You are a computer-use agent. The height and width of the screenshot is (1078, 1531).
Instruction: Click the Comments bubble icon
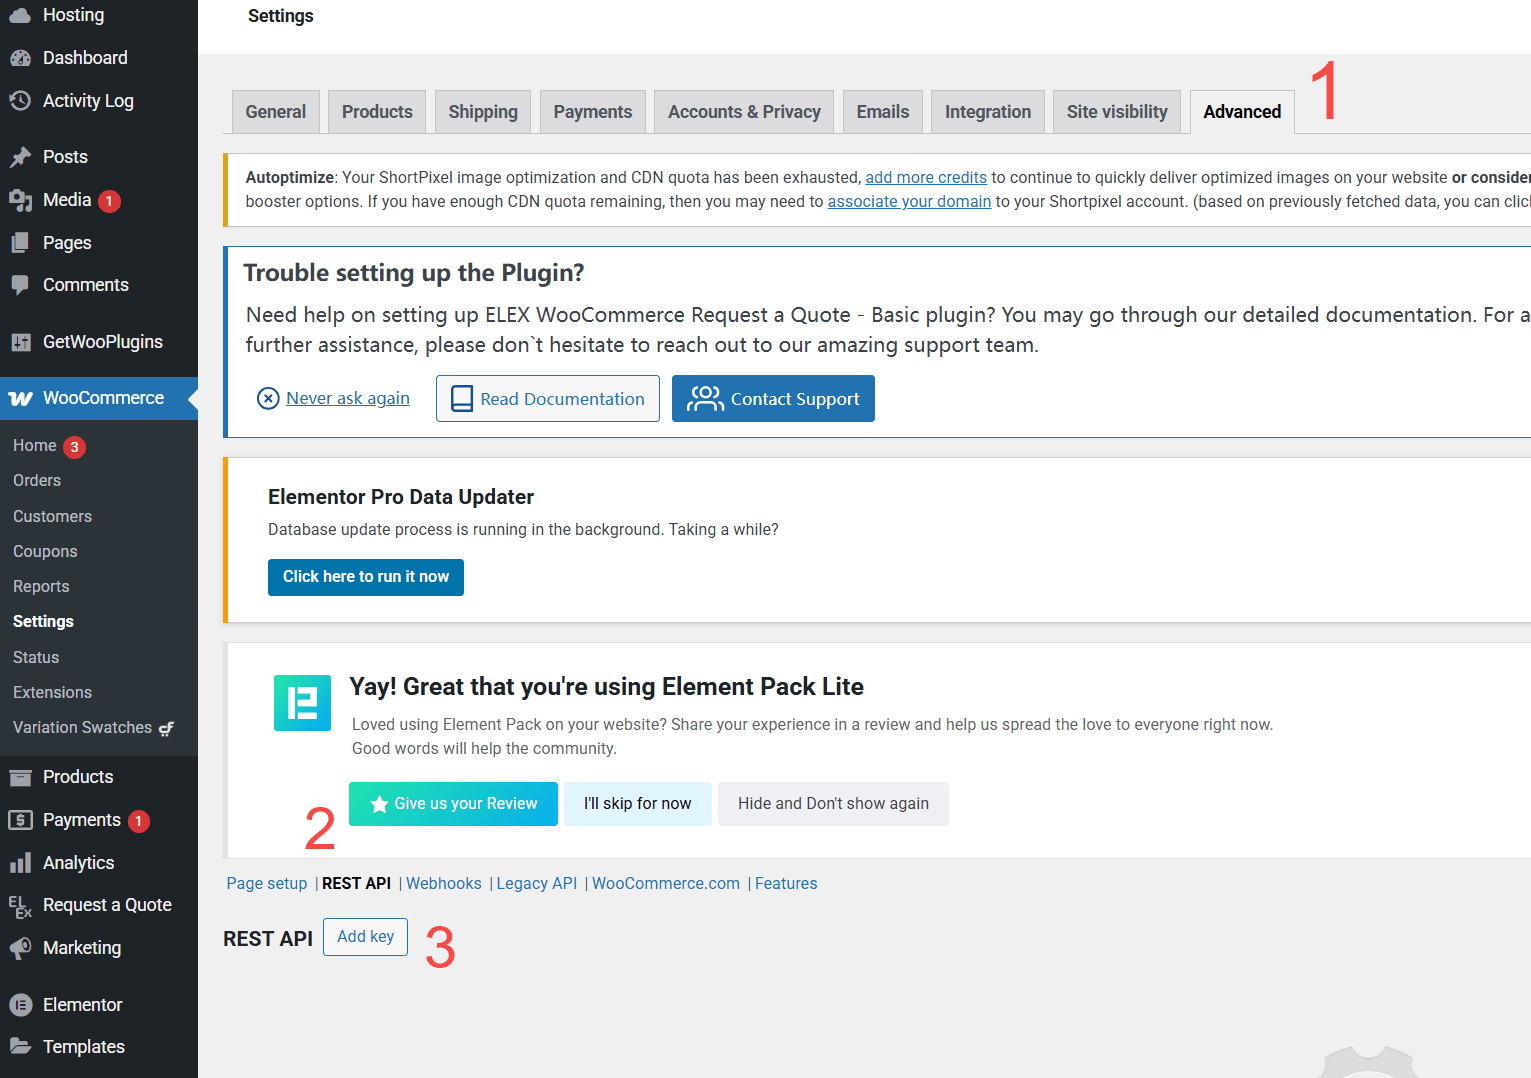(x=20, y=285)
